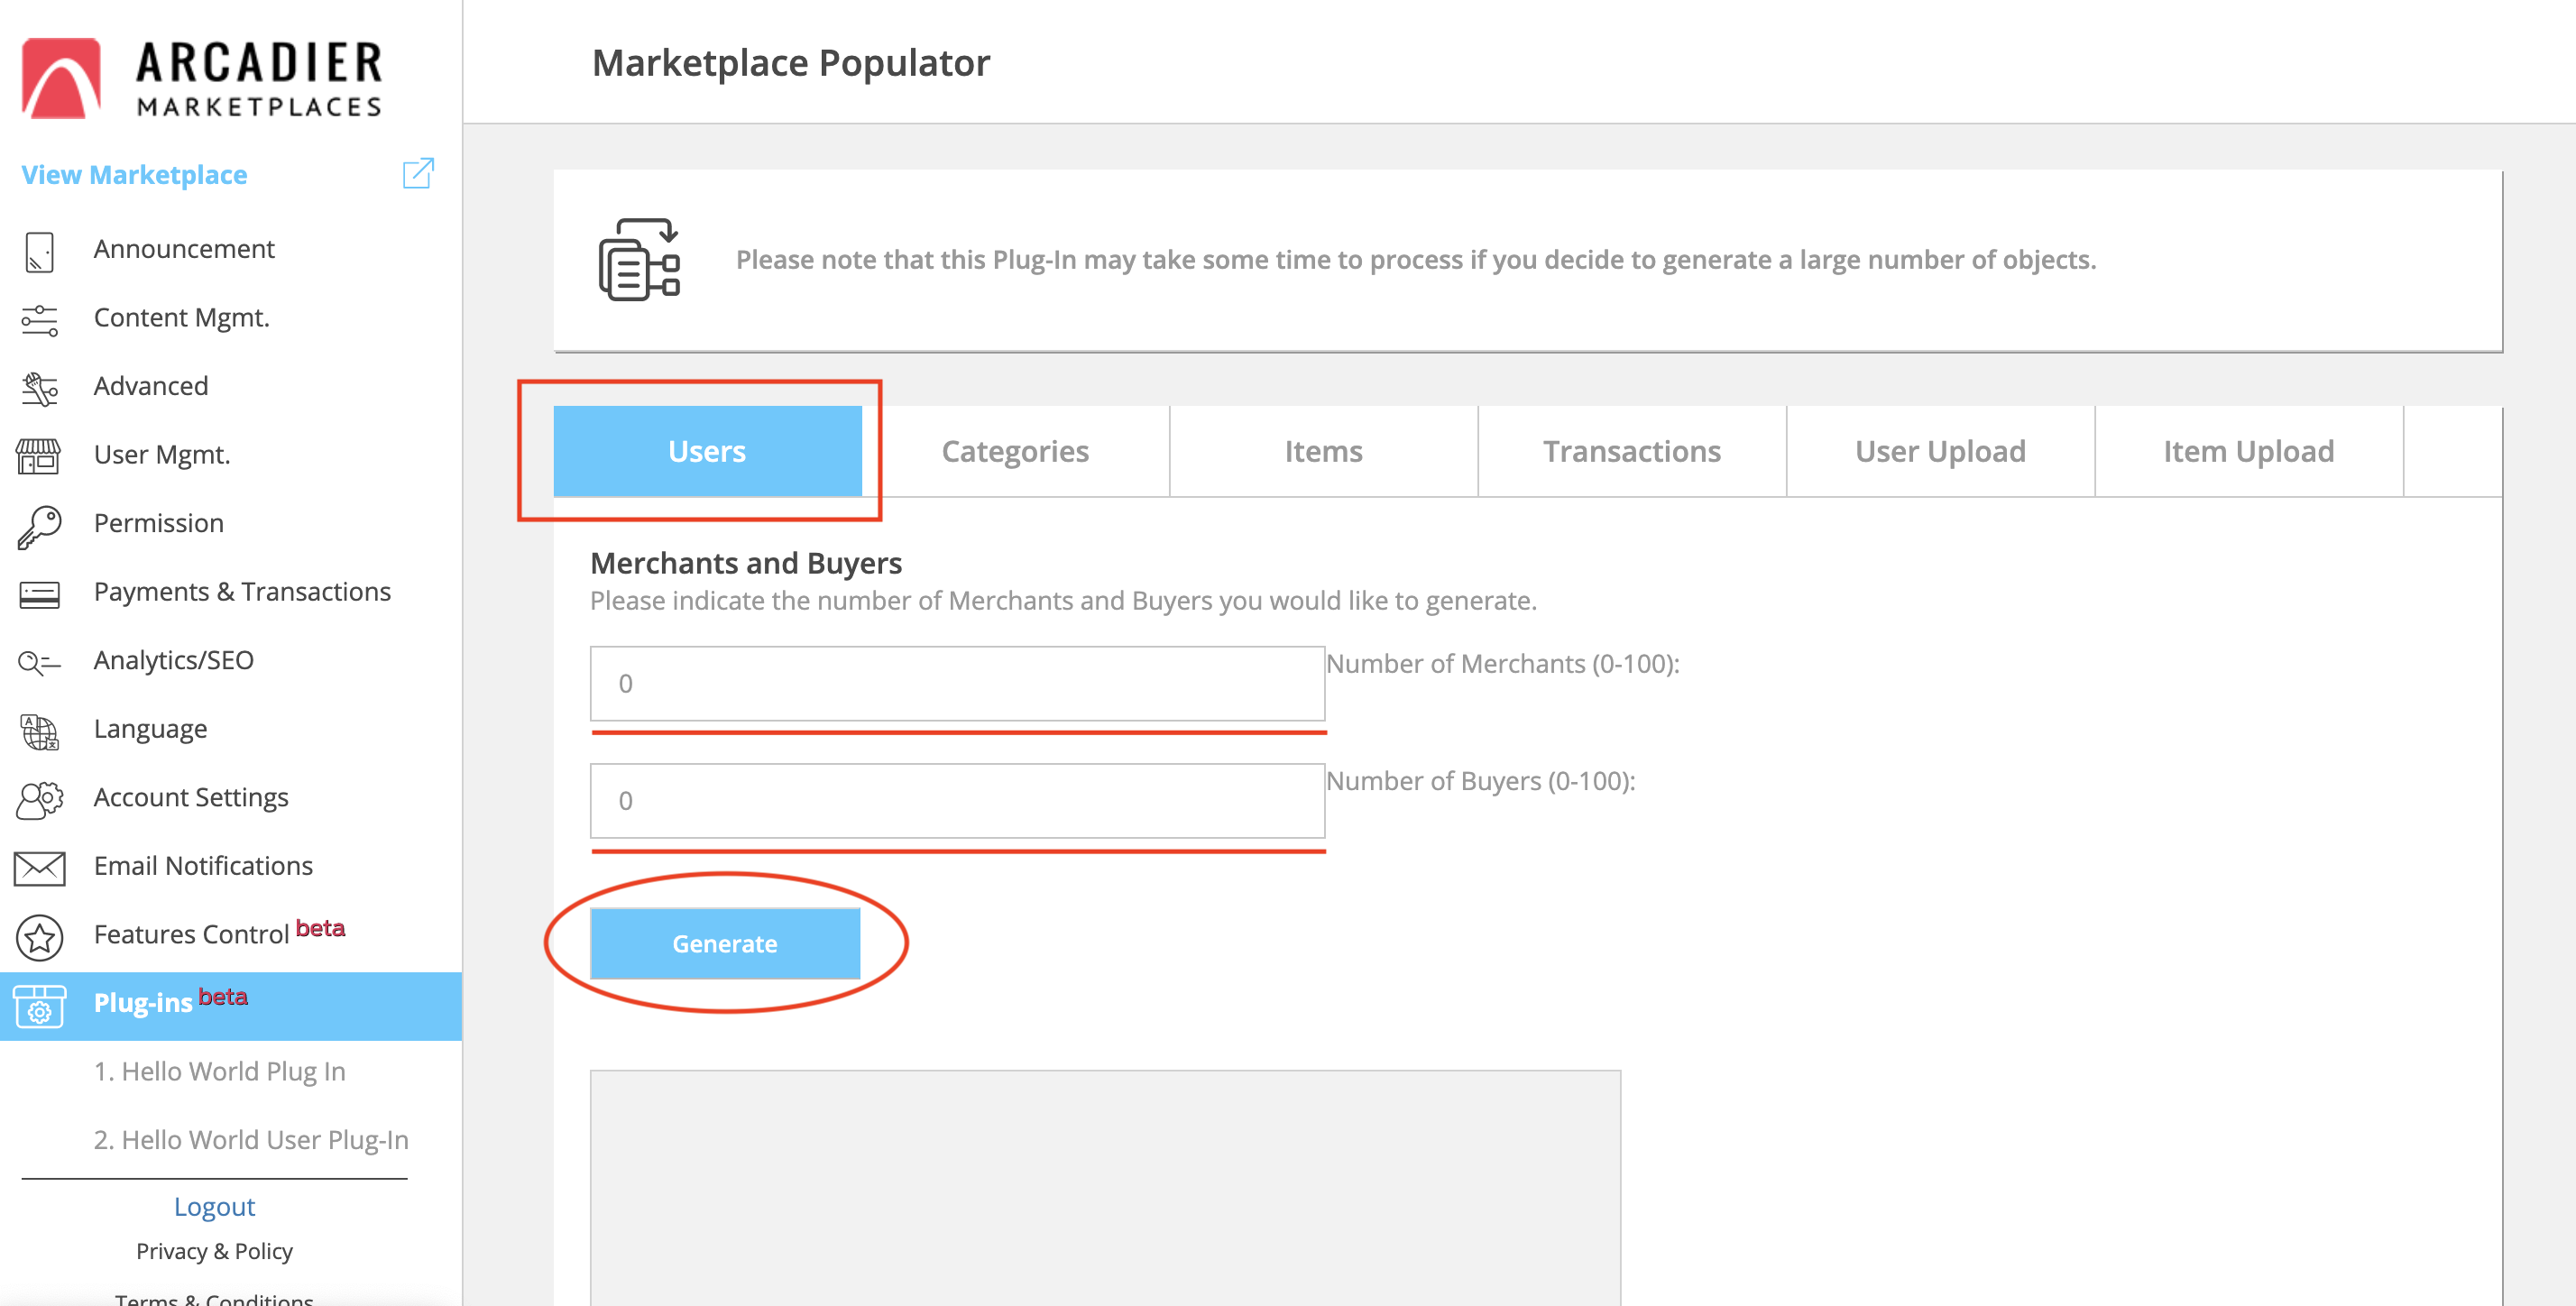Image resolution: width=2576 pixels, height=1306 pixels.
Task: Click the User Mgmt. storefront icon
Action: point(39,456)
